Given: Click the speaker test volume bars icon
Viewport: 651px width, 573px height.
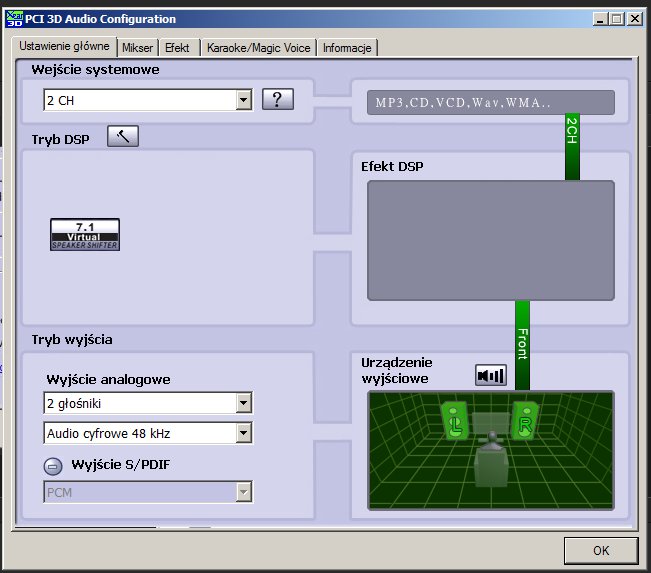Looking at the screenshot, I should 491,375.
